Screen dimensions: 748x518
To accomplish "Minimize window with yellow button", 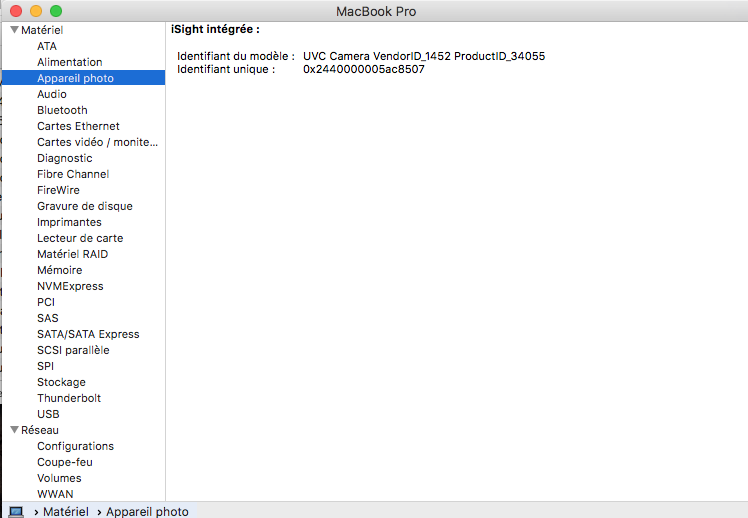I will pyautogui.click(x=36, y=11).
